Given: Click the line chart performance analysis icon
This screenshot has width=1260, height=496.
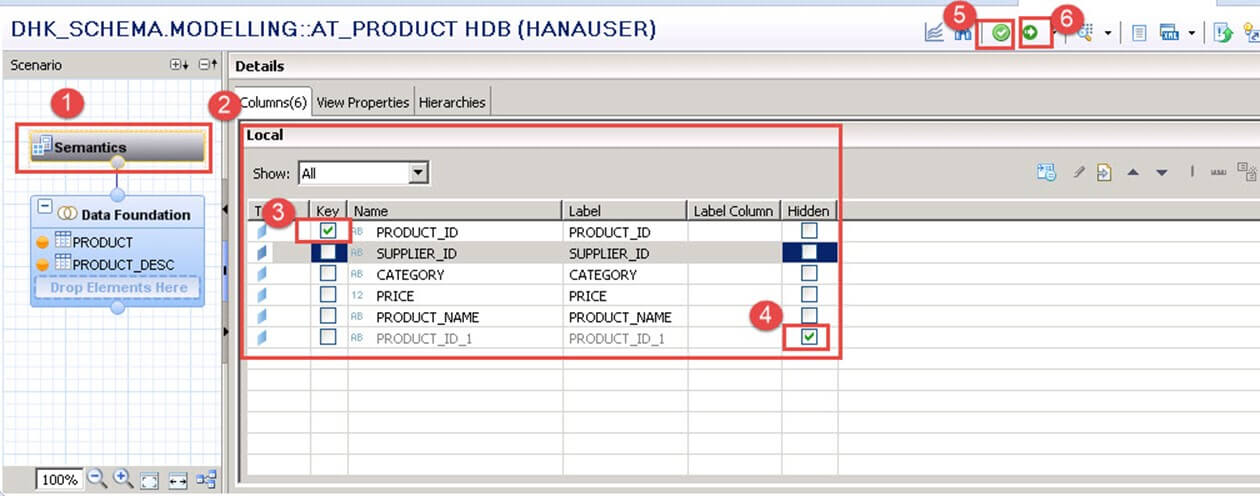Looking at the screenshot, I should 934,33.
